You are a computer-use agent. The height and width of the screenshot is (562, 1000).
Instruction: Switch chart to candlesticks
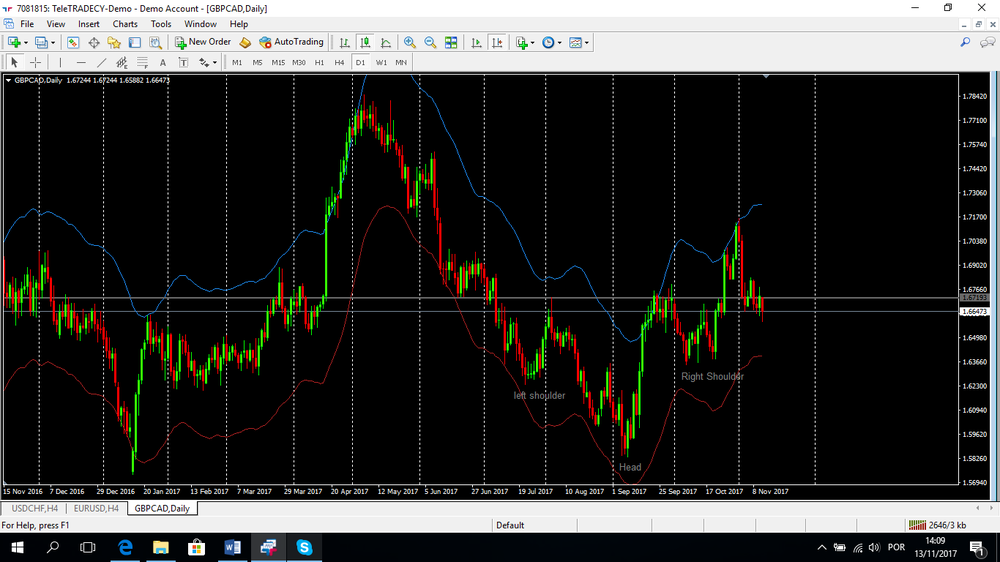pos(365,42)
